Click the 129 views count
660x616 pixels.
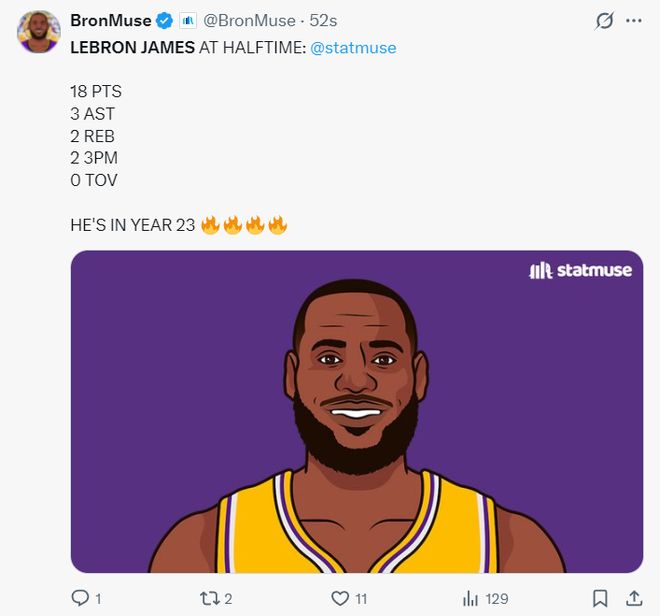tap(497, 598)
